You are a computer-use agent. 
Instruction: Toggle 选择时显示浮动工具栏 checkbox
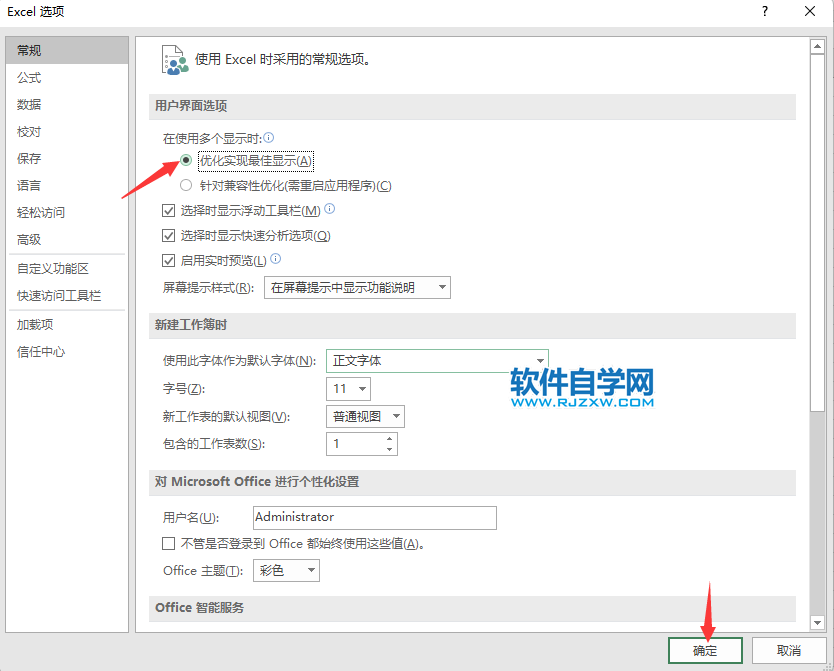point(168,211)
